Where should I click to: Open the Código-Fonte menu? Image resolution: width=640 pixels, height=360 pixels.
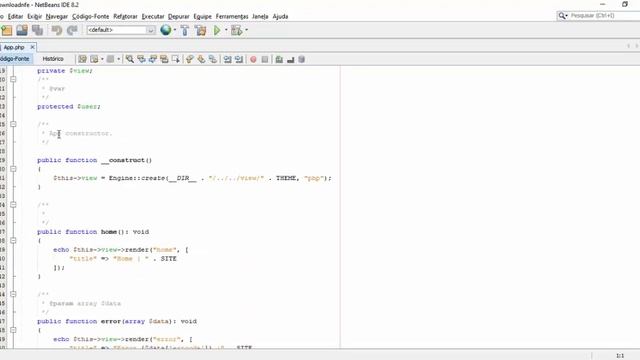click(91, 16)
